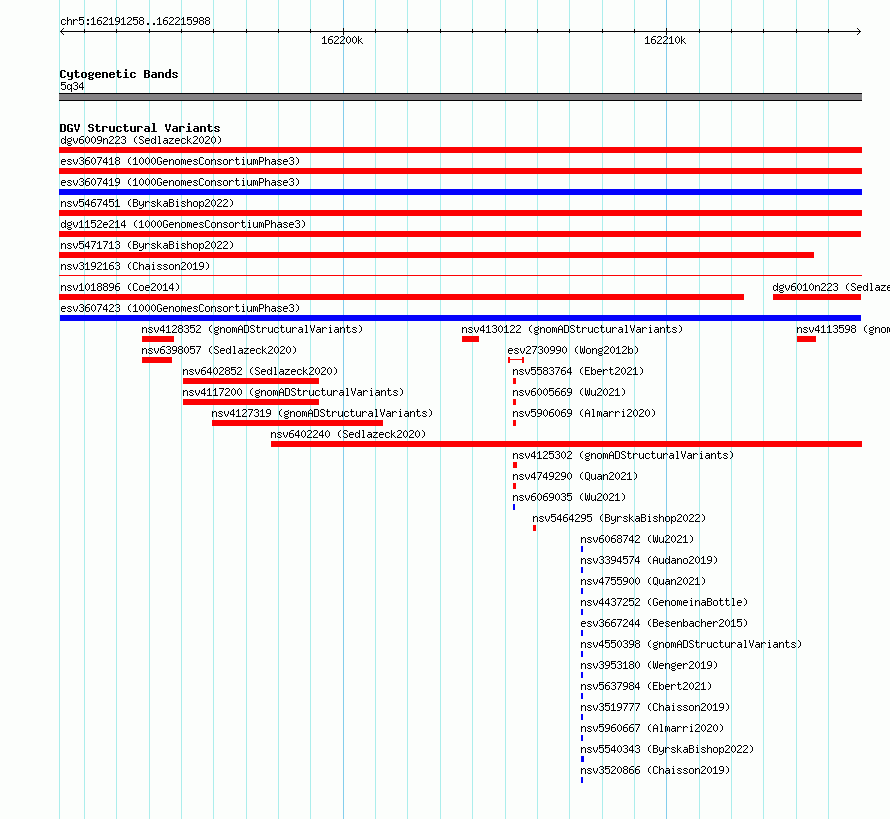Image resolution: width=890 pixels, height=819 pixels.
Task: Open nsv1018896 (Coe2014) variant label
Action: [120, 287]
